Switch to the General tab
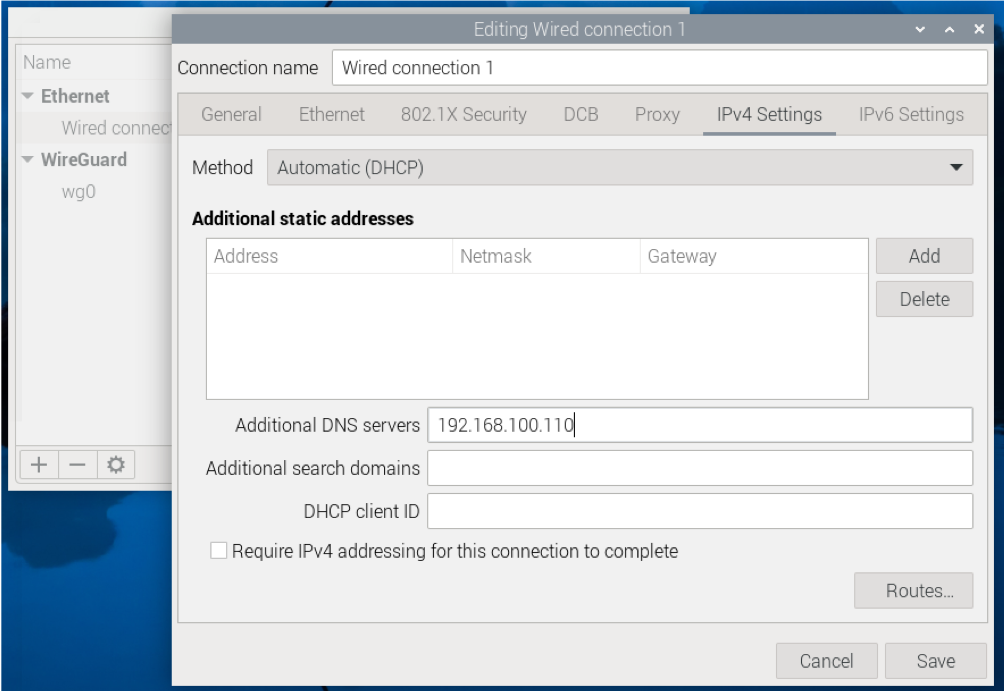 point(231,114)
